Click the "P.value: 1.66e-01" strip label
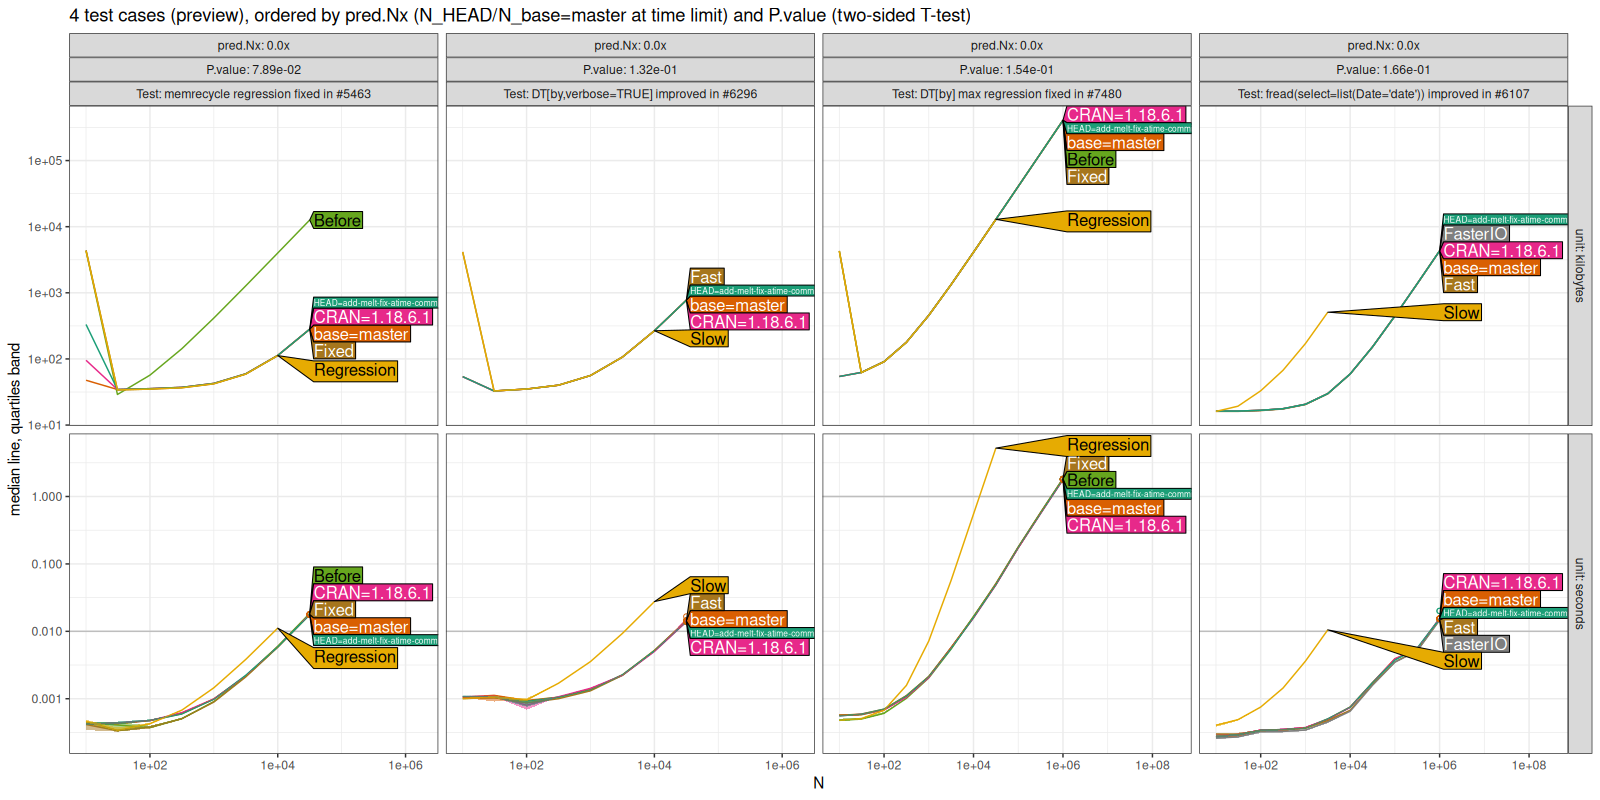 1383,70
